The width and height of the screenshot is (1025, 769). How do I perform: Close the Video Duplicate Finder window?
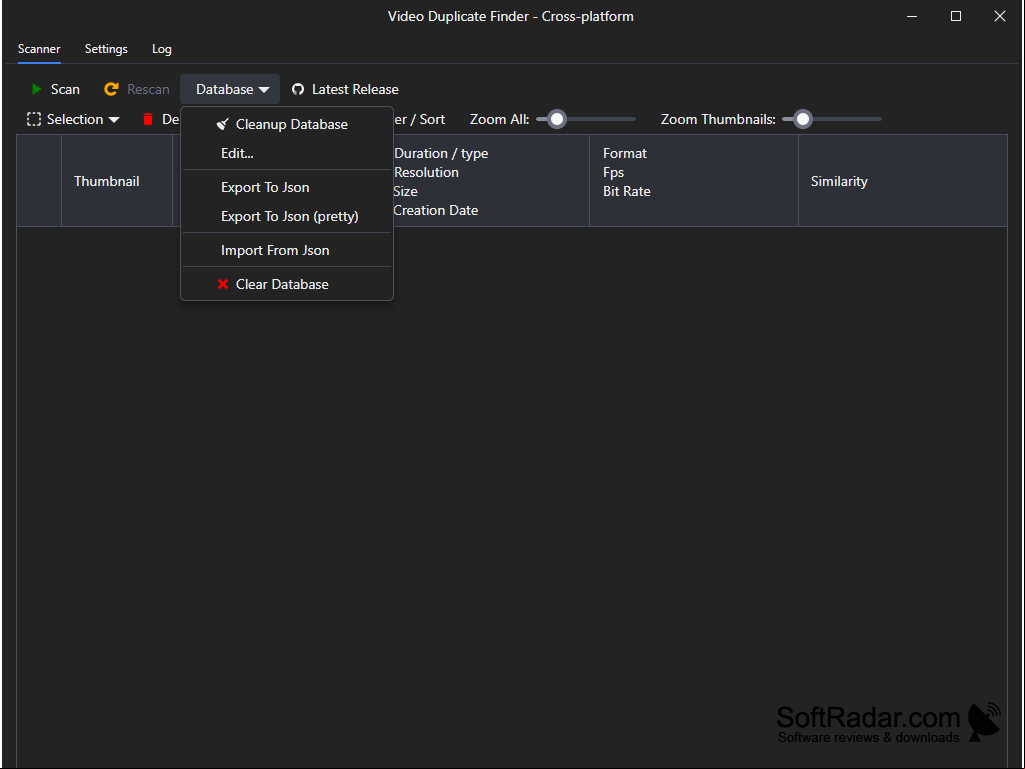point(1000,16)
